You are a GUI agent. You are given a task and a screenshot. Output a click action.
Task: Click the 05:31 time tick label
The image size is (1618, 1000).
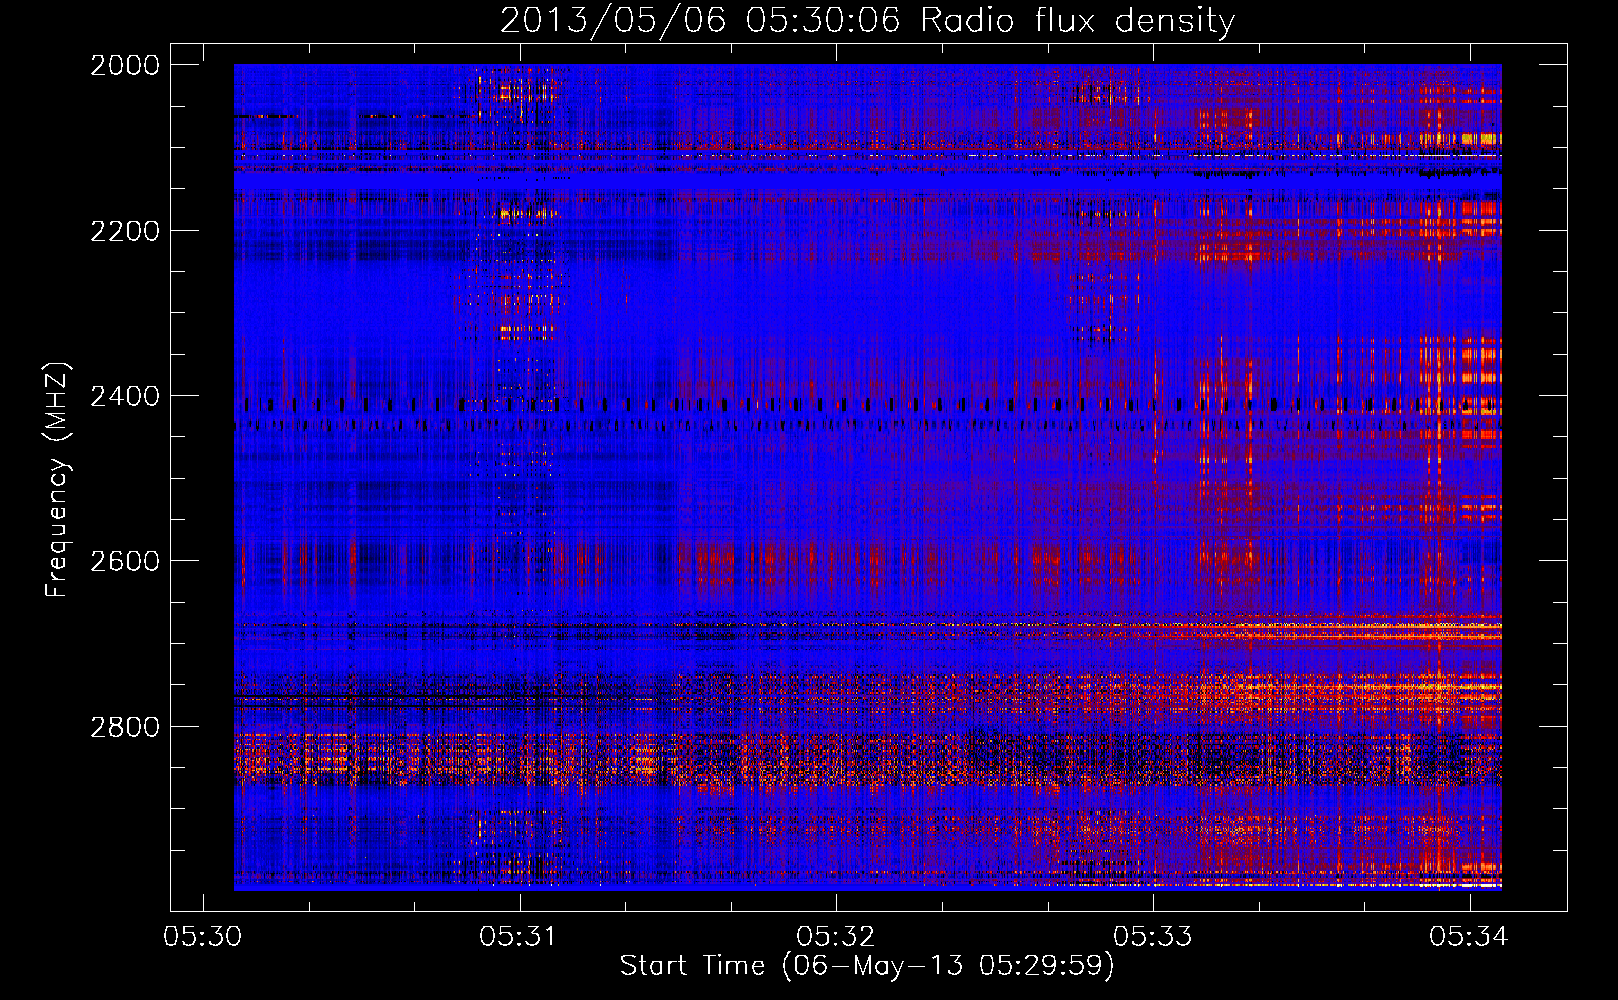[x=519, y=936]
